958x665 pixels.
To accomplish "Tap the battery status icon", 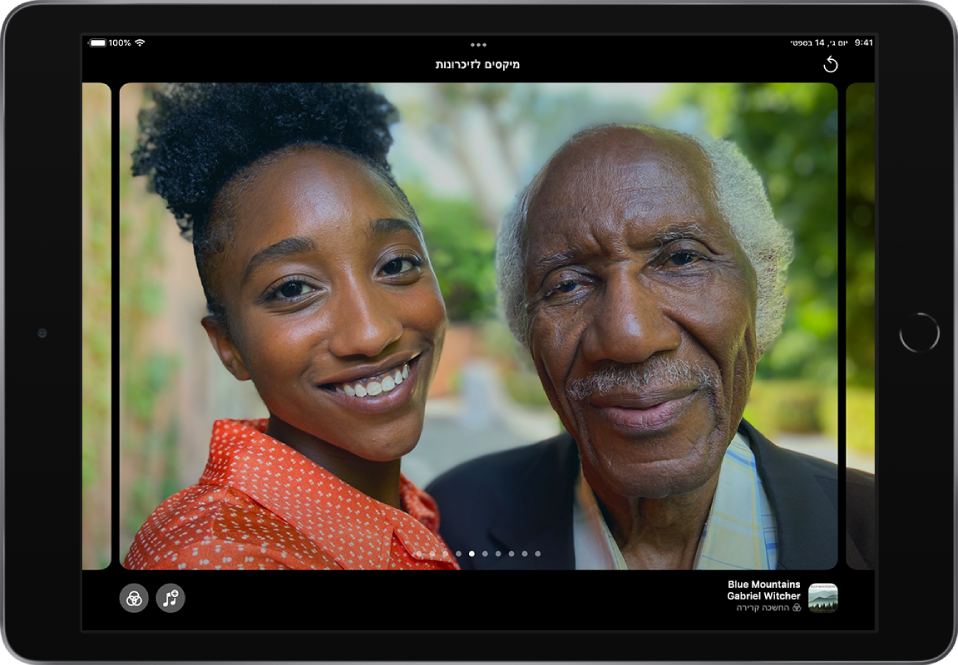I will pyautogui.click(x=98, y=43).
